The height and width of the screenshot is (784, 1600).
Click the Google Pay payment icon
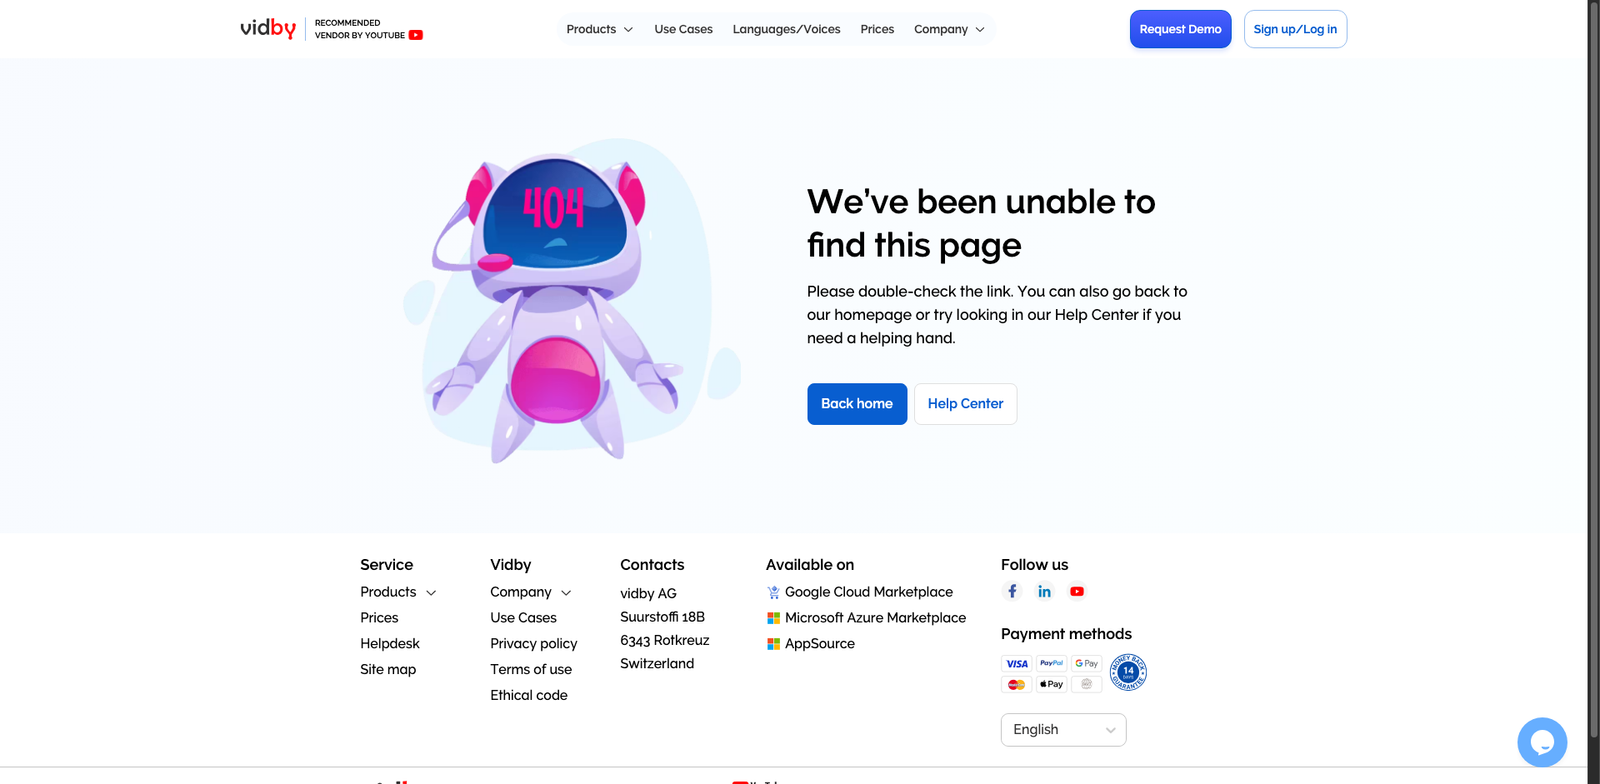click(x=1086, y=663)
